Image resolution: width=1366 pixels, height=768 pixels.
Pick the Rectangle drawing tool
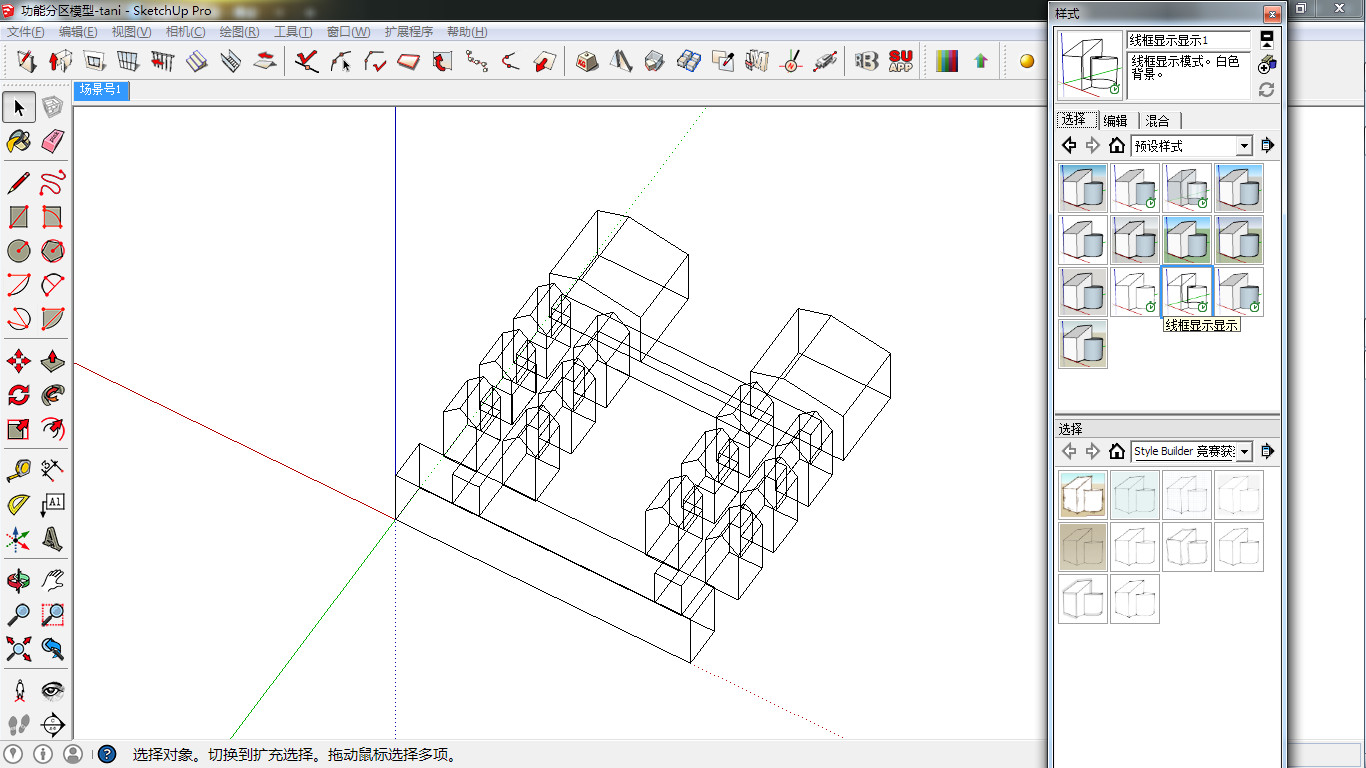point(19,217)
